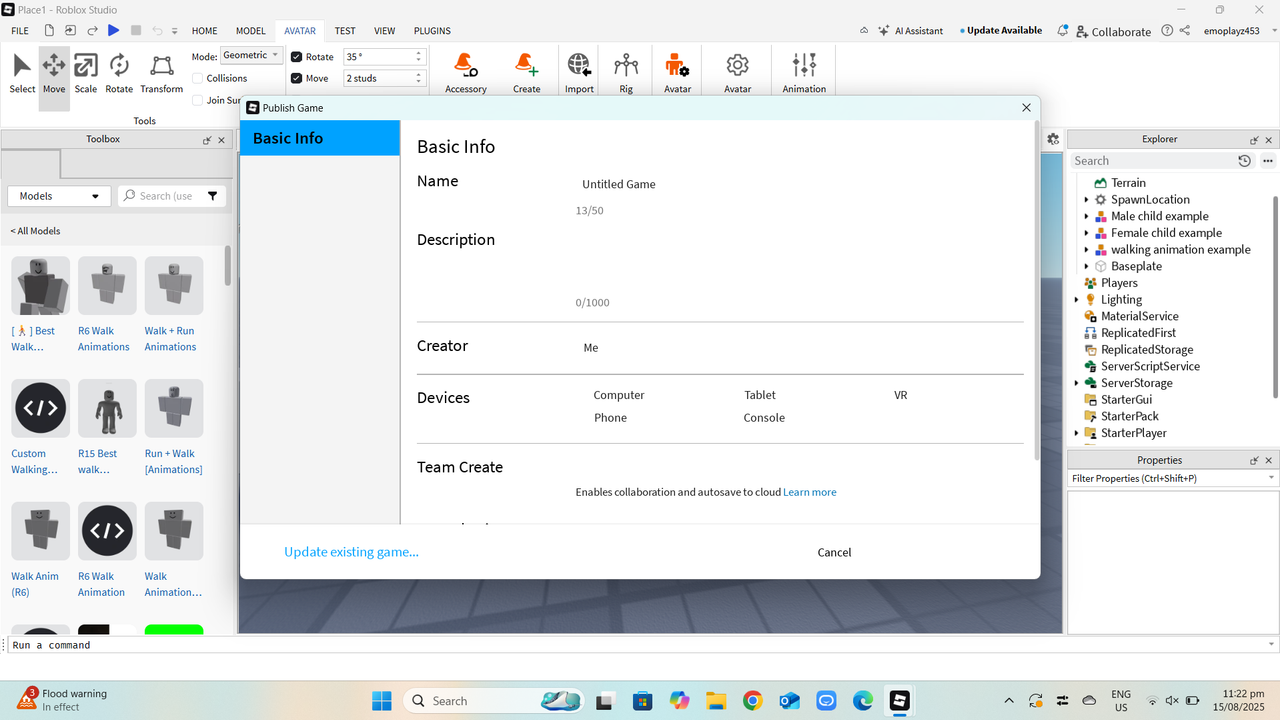
Task: Switch to the TEST tab
Action: coord(345,31)
